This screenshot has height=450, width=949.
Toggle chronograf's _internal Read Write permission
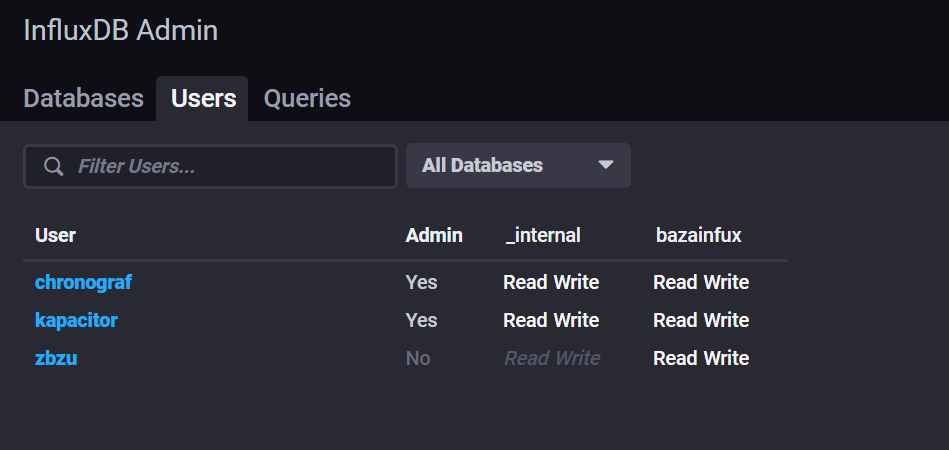click(551, 282)
